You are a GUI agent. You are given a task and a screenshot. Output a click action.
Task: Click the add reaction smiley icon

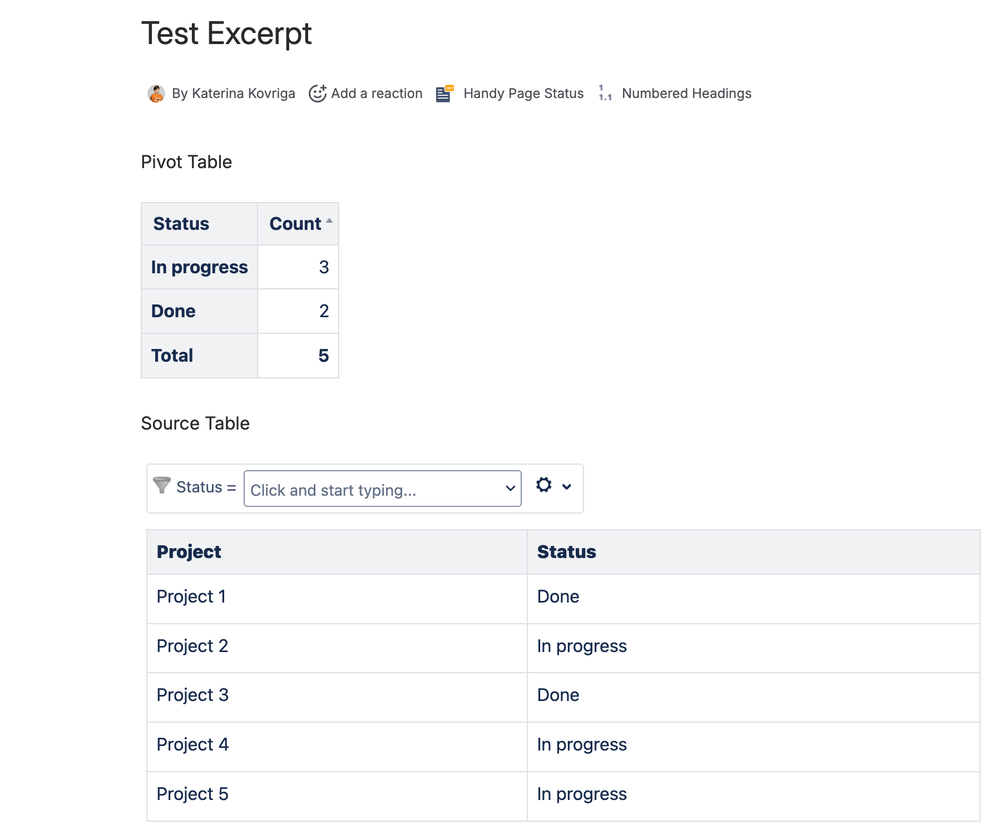click(x=317, y=93)
